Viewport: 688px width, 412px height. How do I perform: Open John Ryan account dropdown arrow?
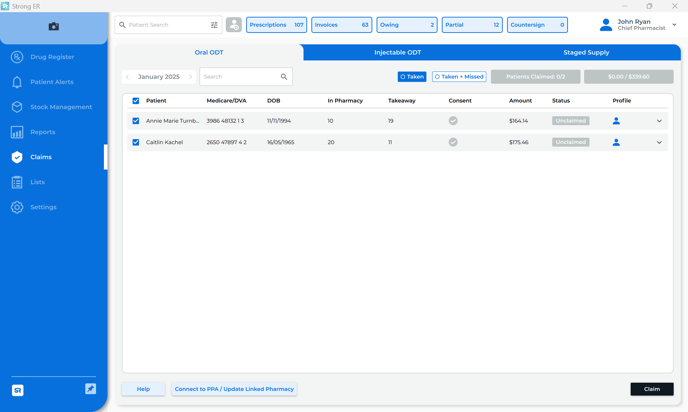click(x=674, y=25)
